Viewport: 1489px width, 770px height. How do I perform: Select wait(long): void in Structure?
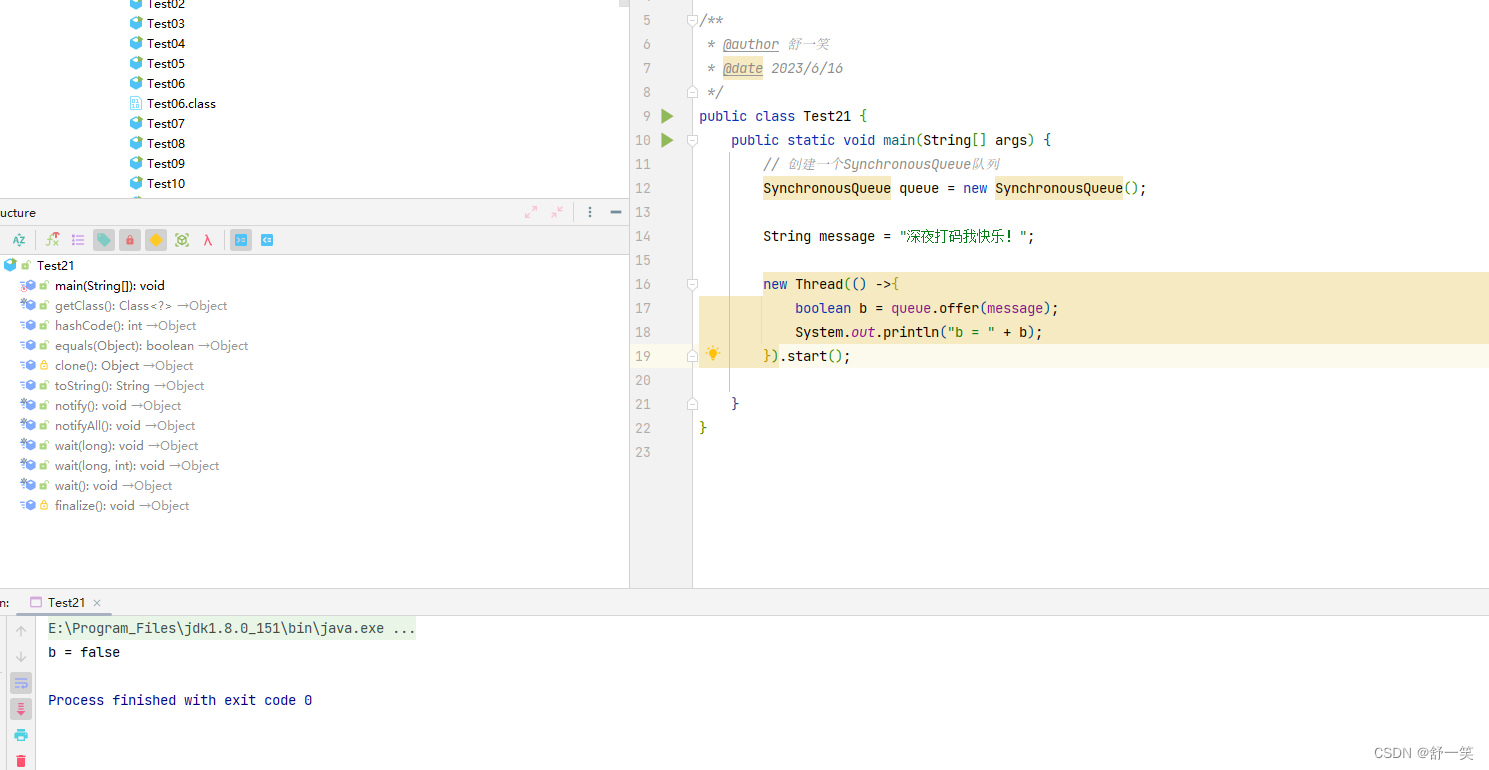coord(126,445)
